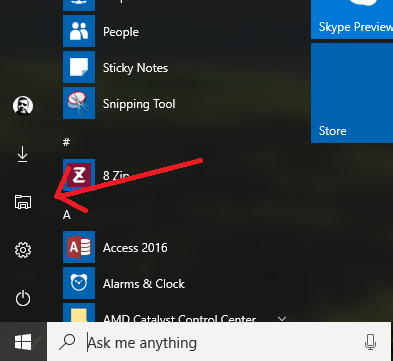Click in the Ask me anything search box

(x=219, y=342)
